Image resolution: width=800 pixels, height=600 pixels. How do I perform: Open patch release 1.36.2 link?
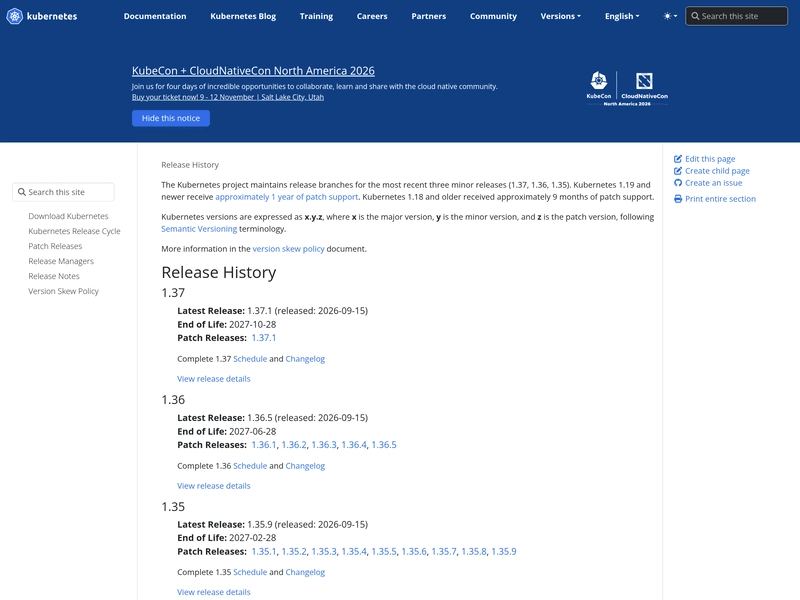[x=294, y=445]
